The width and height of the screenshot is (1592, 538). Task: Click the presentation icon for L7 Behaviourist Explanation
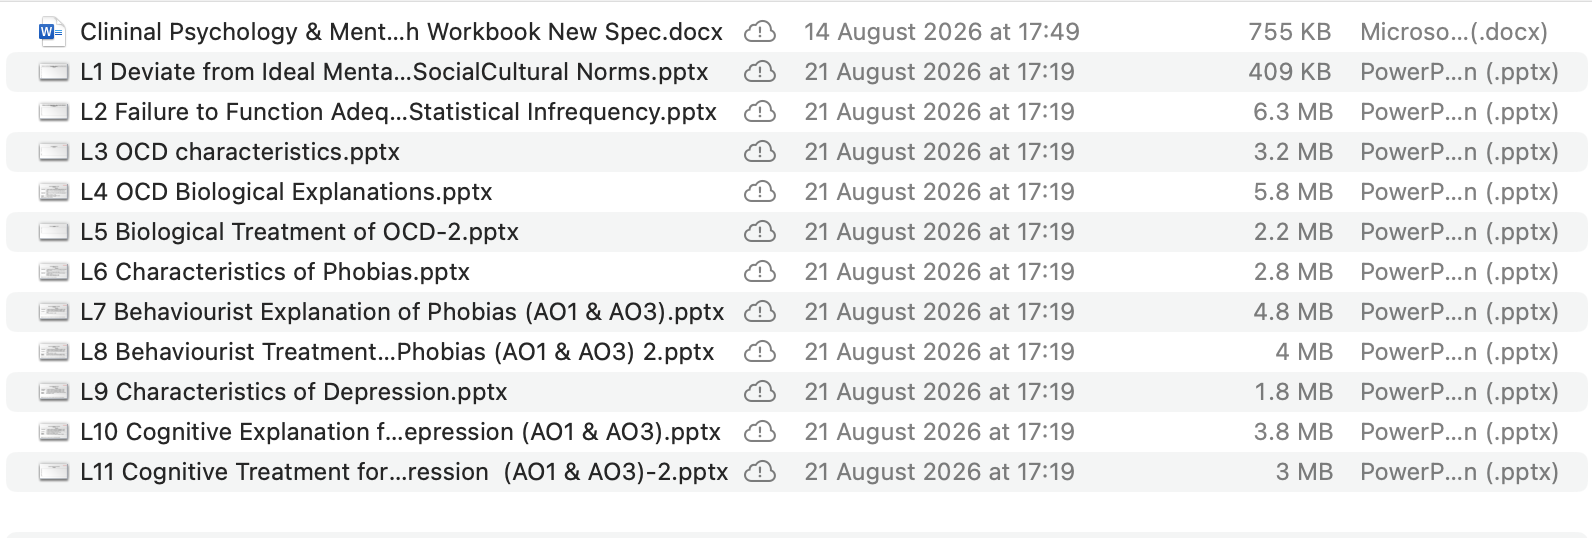pos(53,312)
